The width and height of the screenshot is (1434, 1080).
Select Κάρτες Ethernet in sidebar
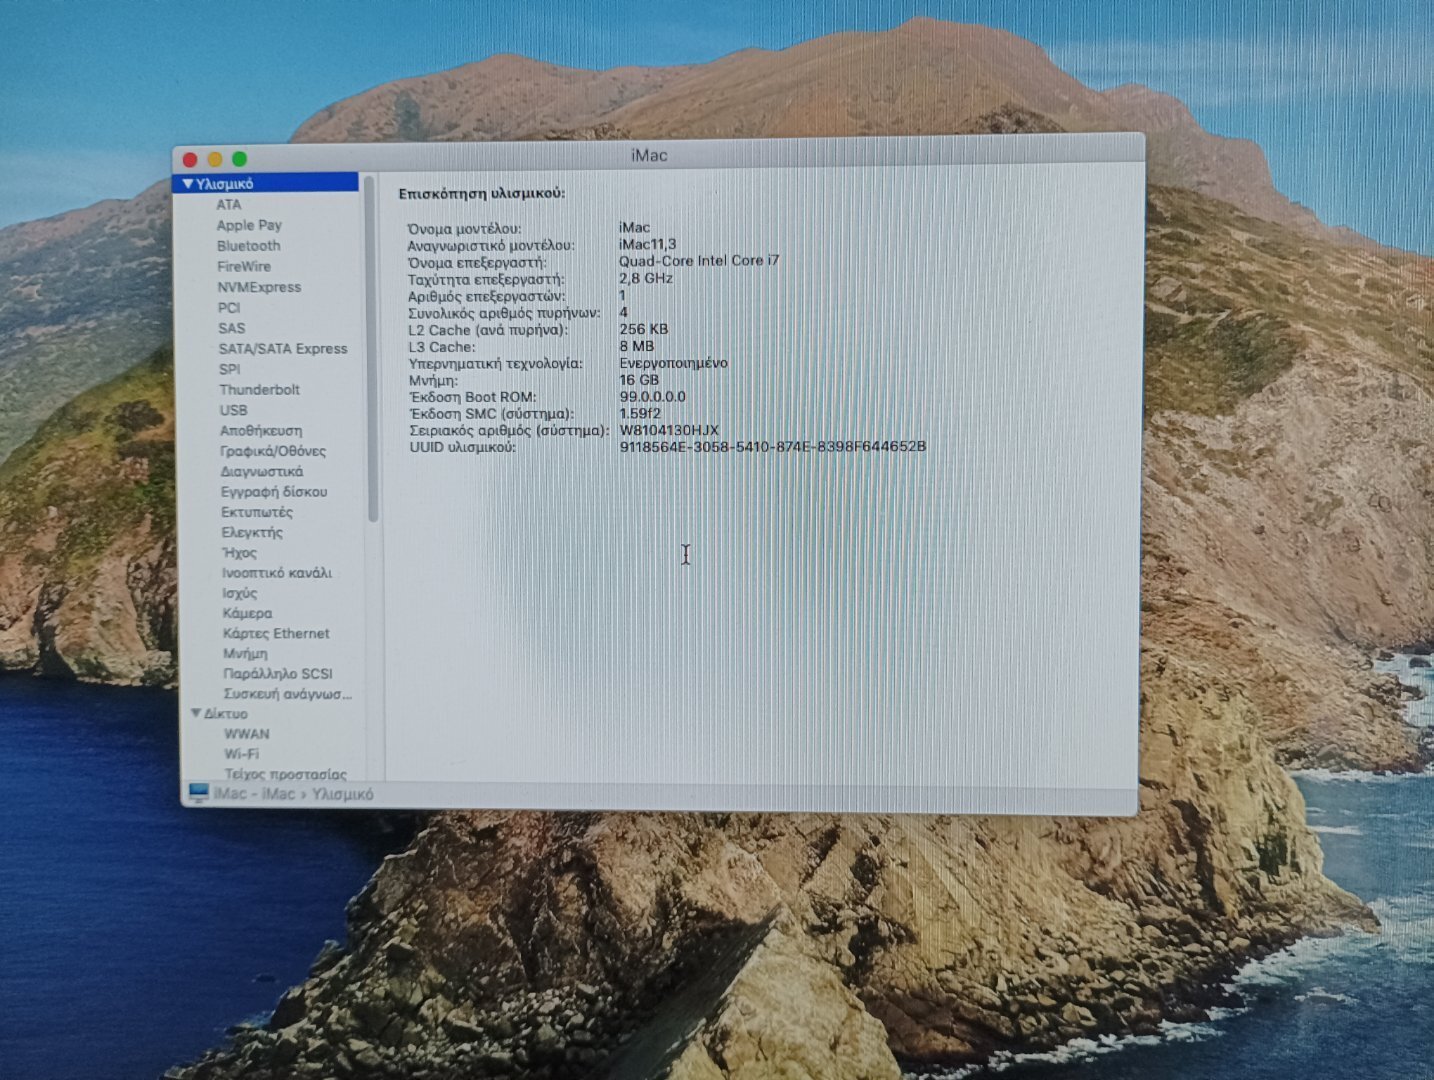pos(276,633)
